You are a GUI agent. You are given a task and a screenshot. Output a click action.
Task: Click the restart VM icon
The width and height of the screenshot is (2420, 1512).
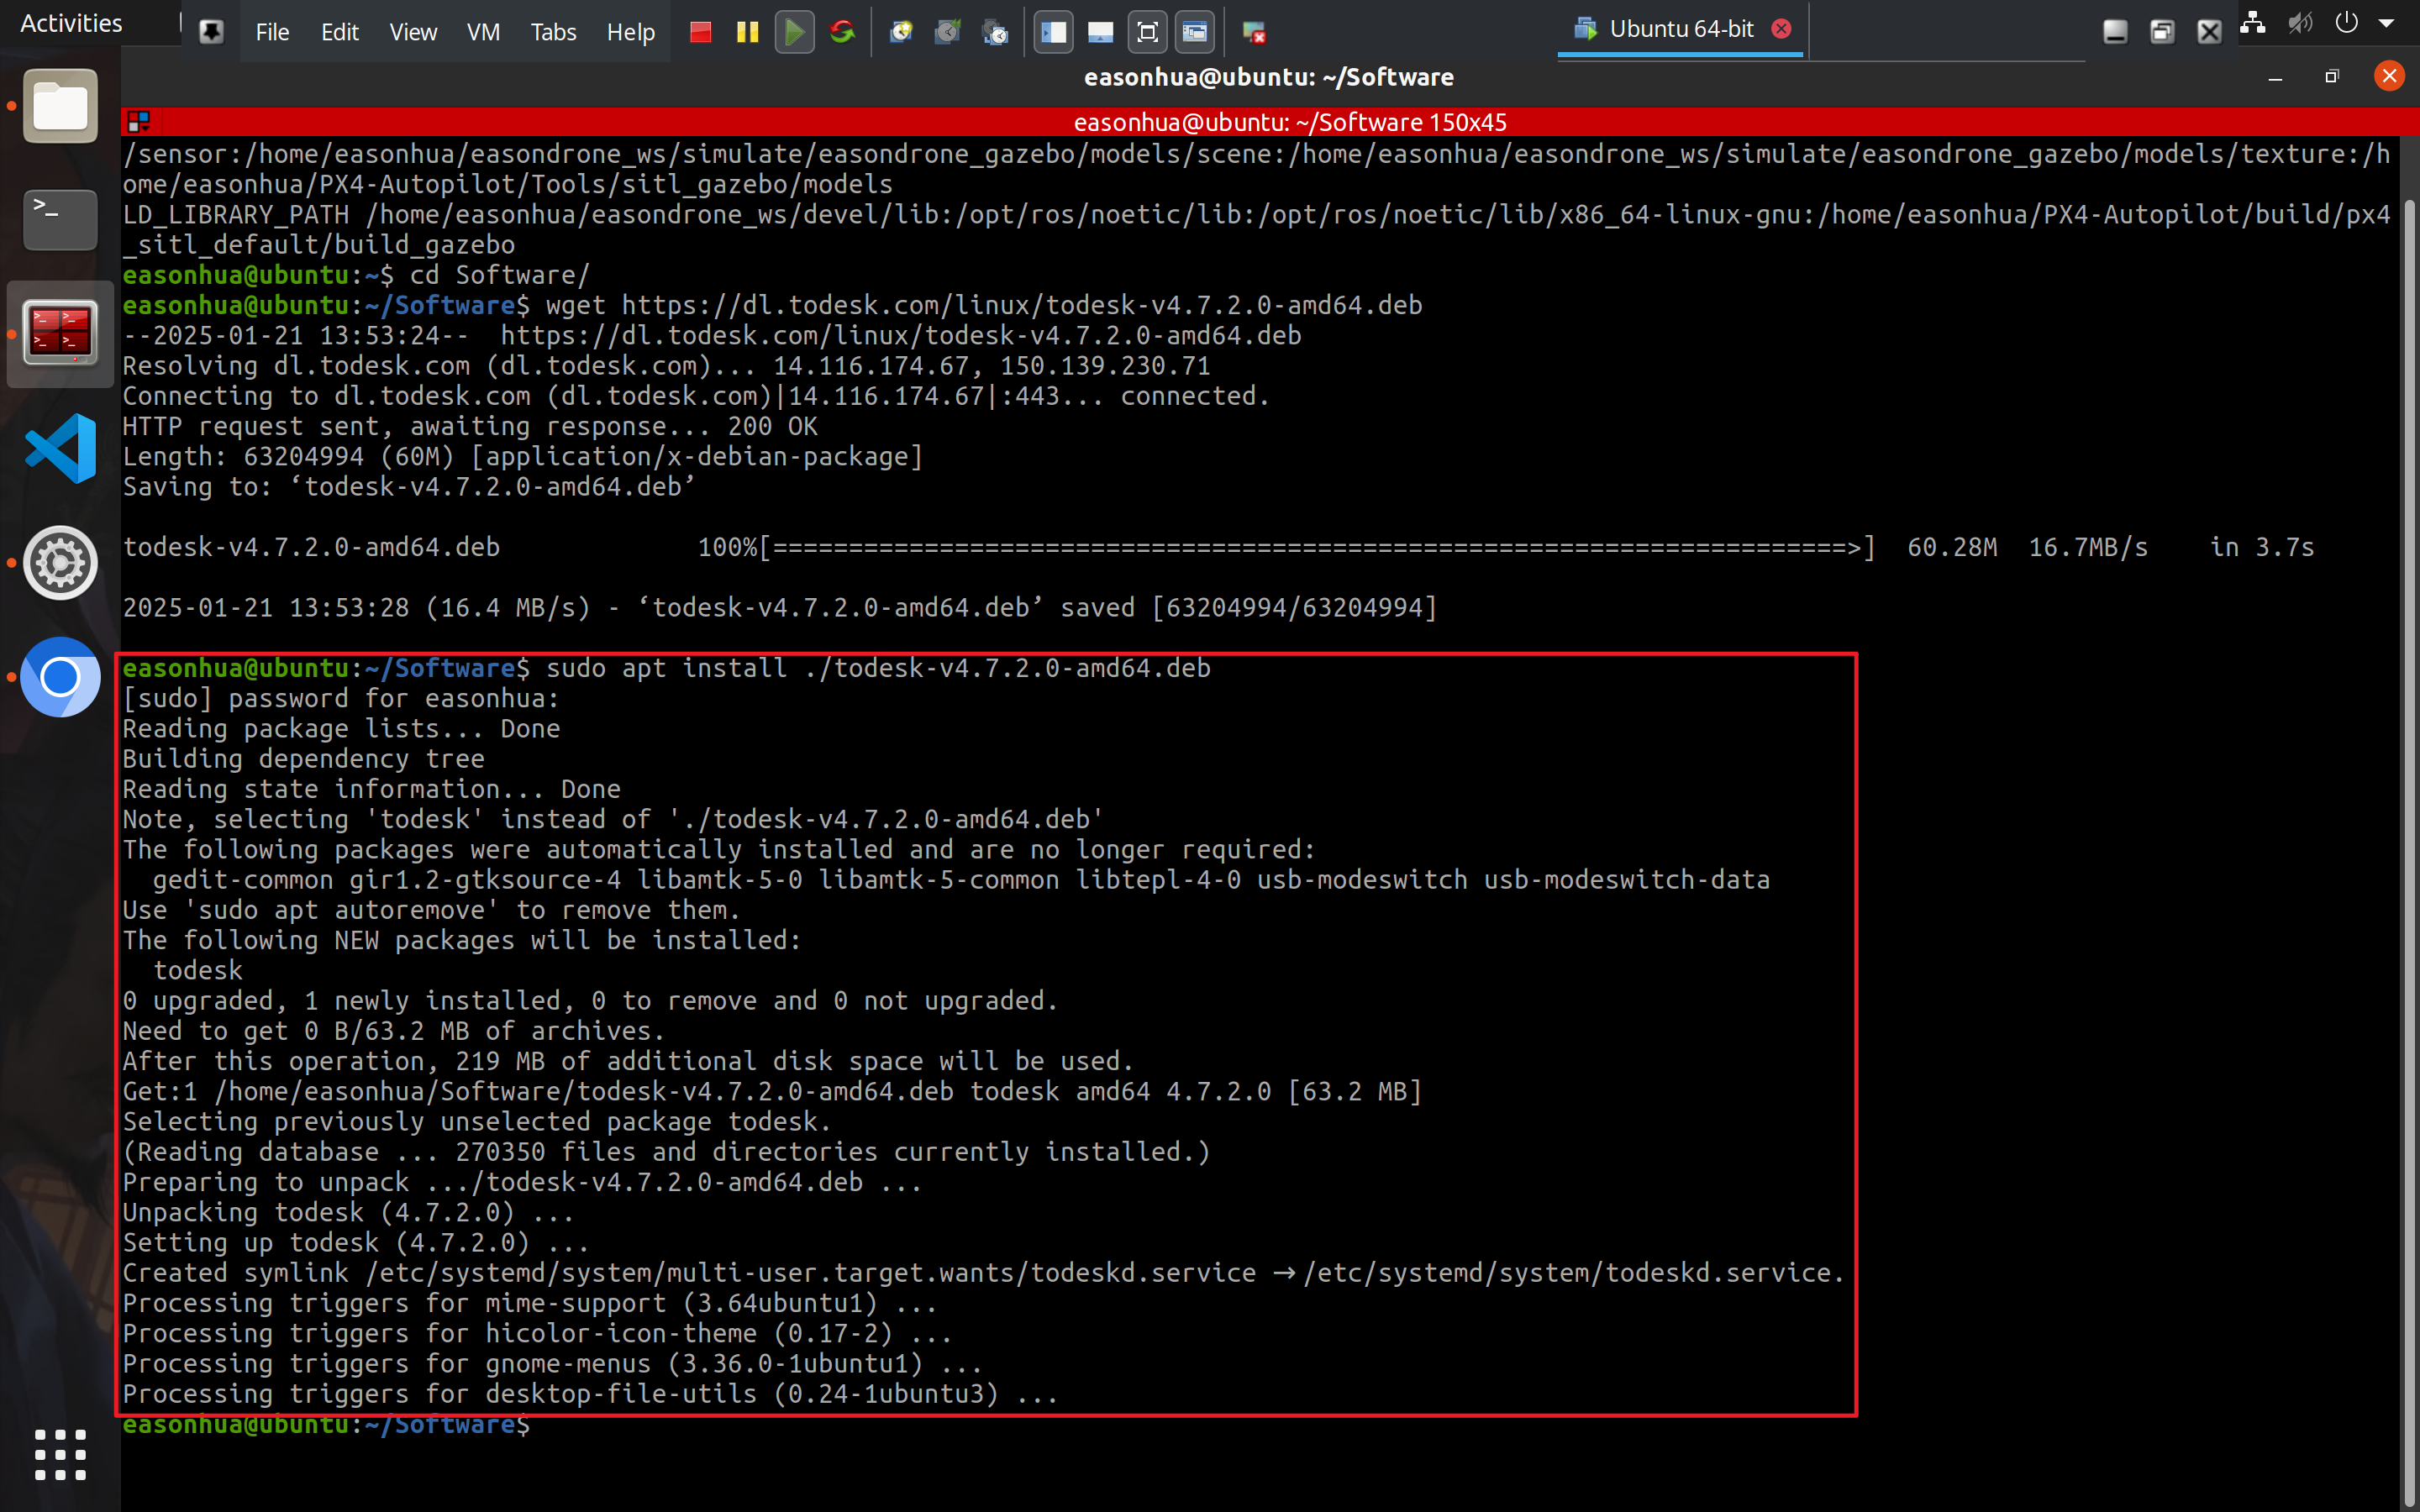(x=842, y=32)
